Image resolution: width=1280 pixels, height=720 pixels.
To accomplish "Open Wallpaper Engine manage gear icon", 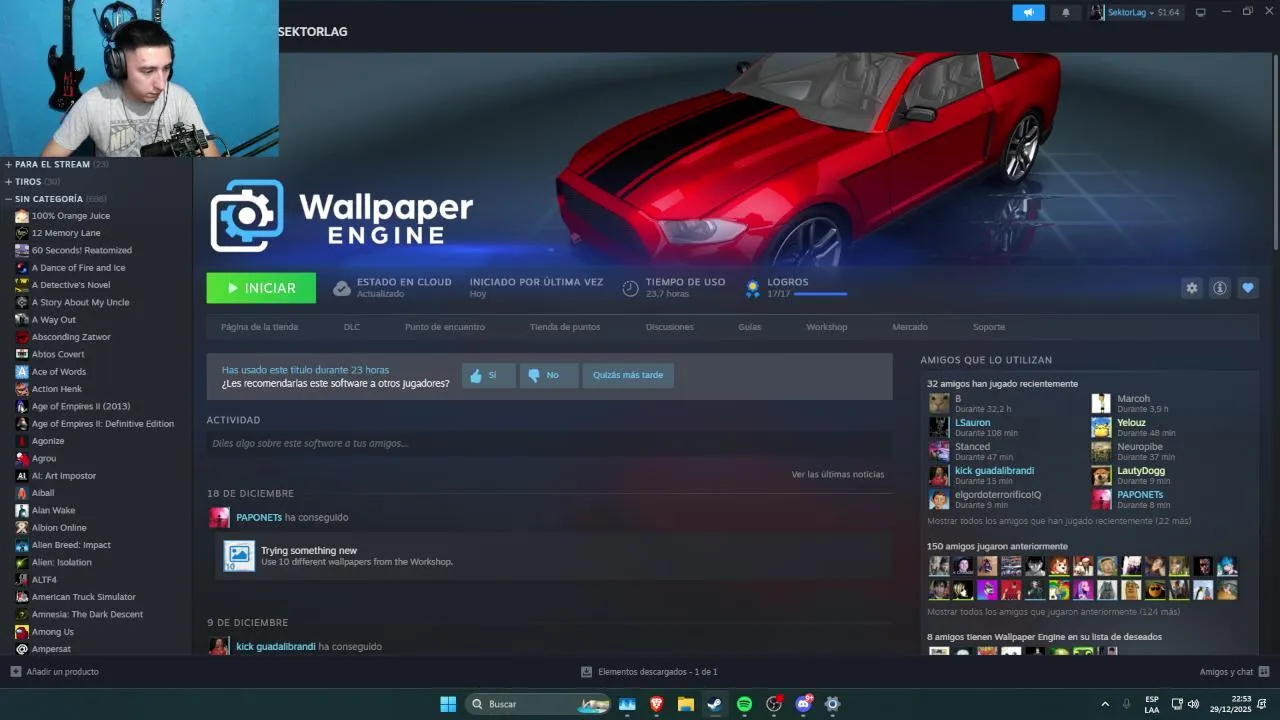I will click(1192, 288).
